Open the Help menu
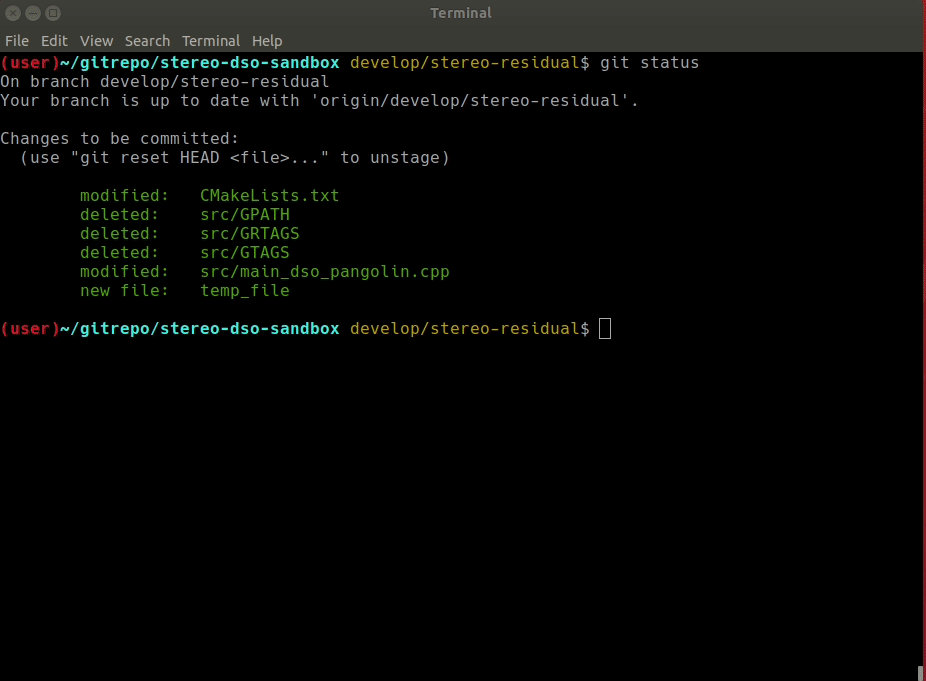 coord(267,41)
